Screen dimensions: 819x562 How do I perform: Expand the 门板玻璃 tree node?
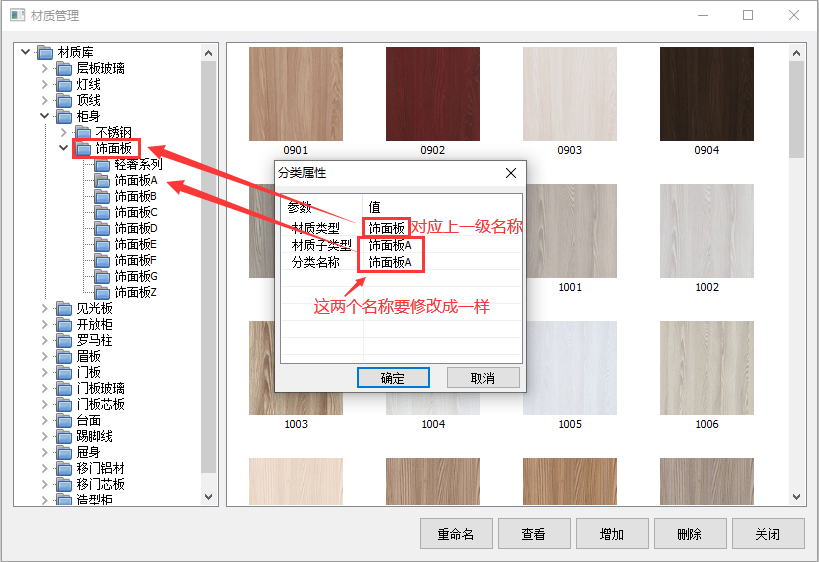click(44, 389)
